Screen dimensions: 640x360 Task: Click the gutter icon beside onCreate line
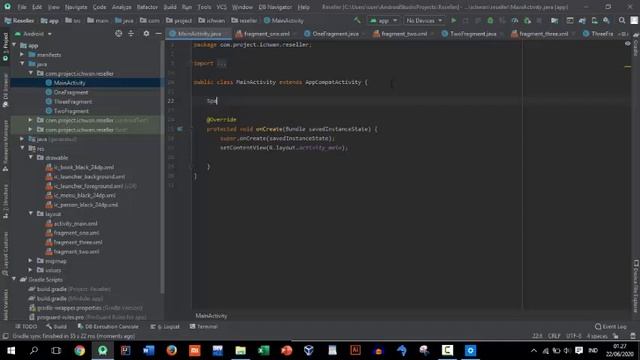point(180,129)
